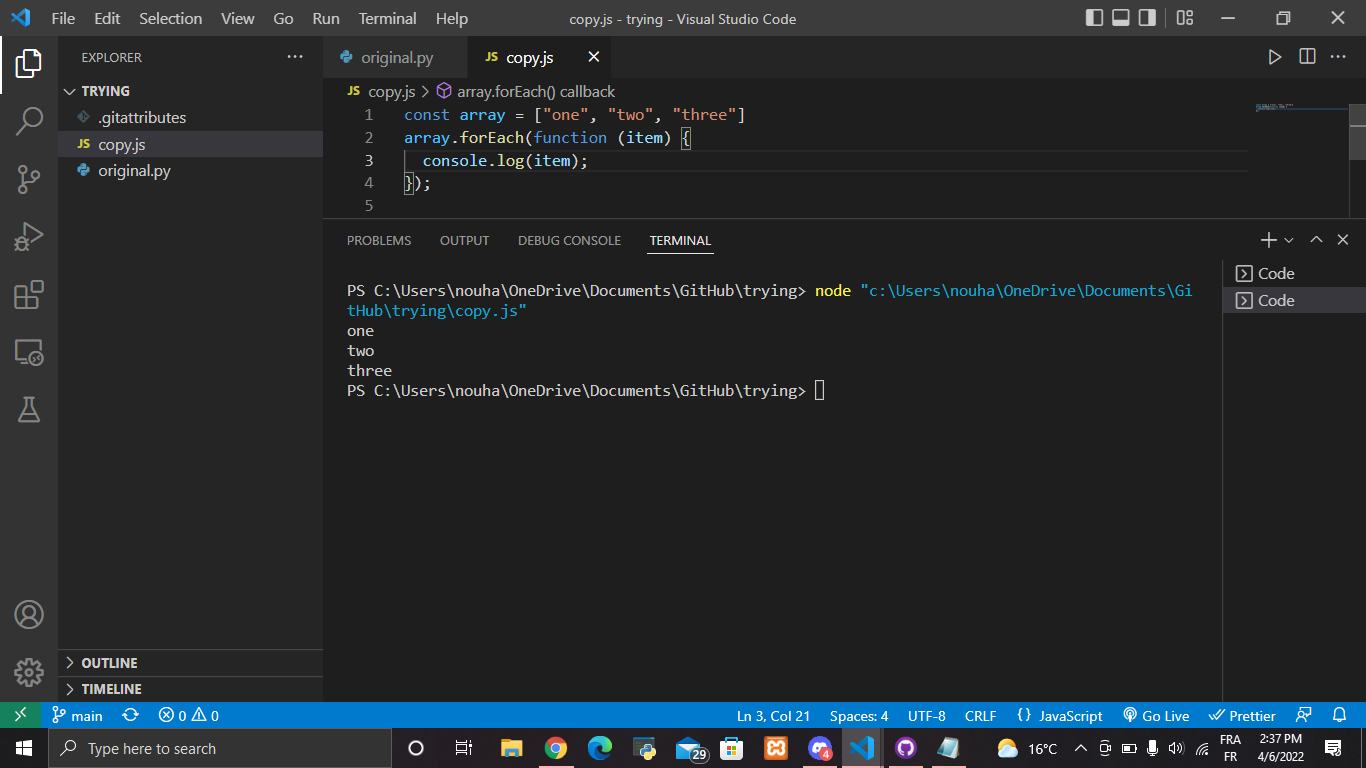1366x768 pixels.
Task: Run copy.js with the play button
Action: [1275, 57]
